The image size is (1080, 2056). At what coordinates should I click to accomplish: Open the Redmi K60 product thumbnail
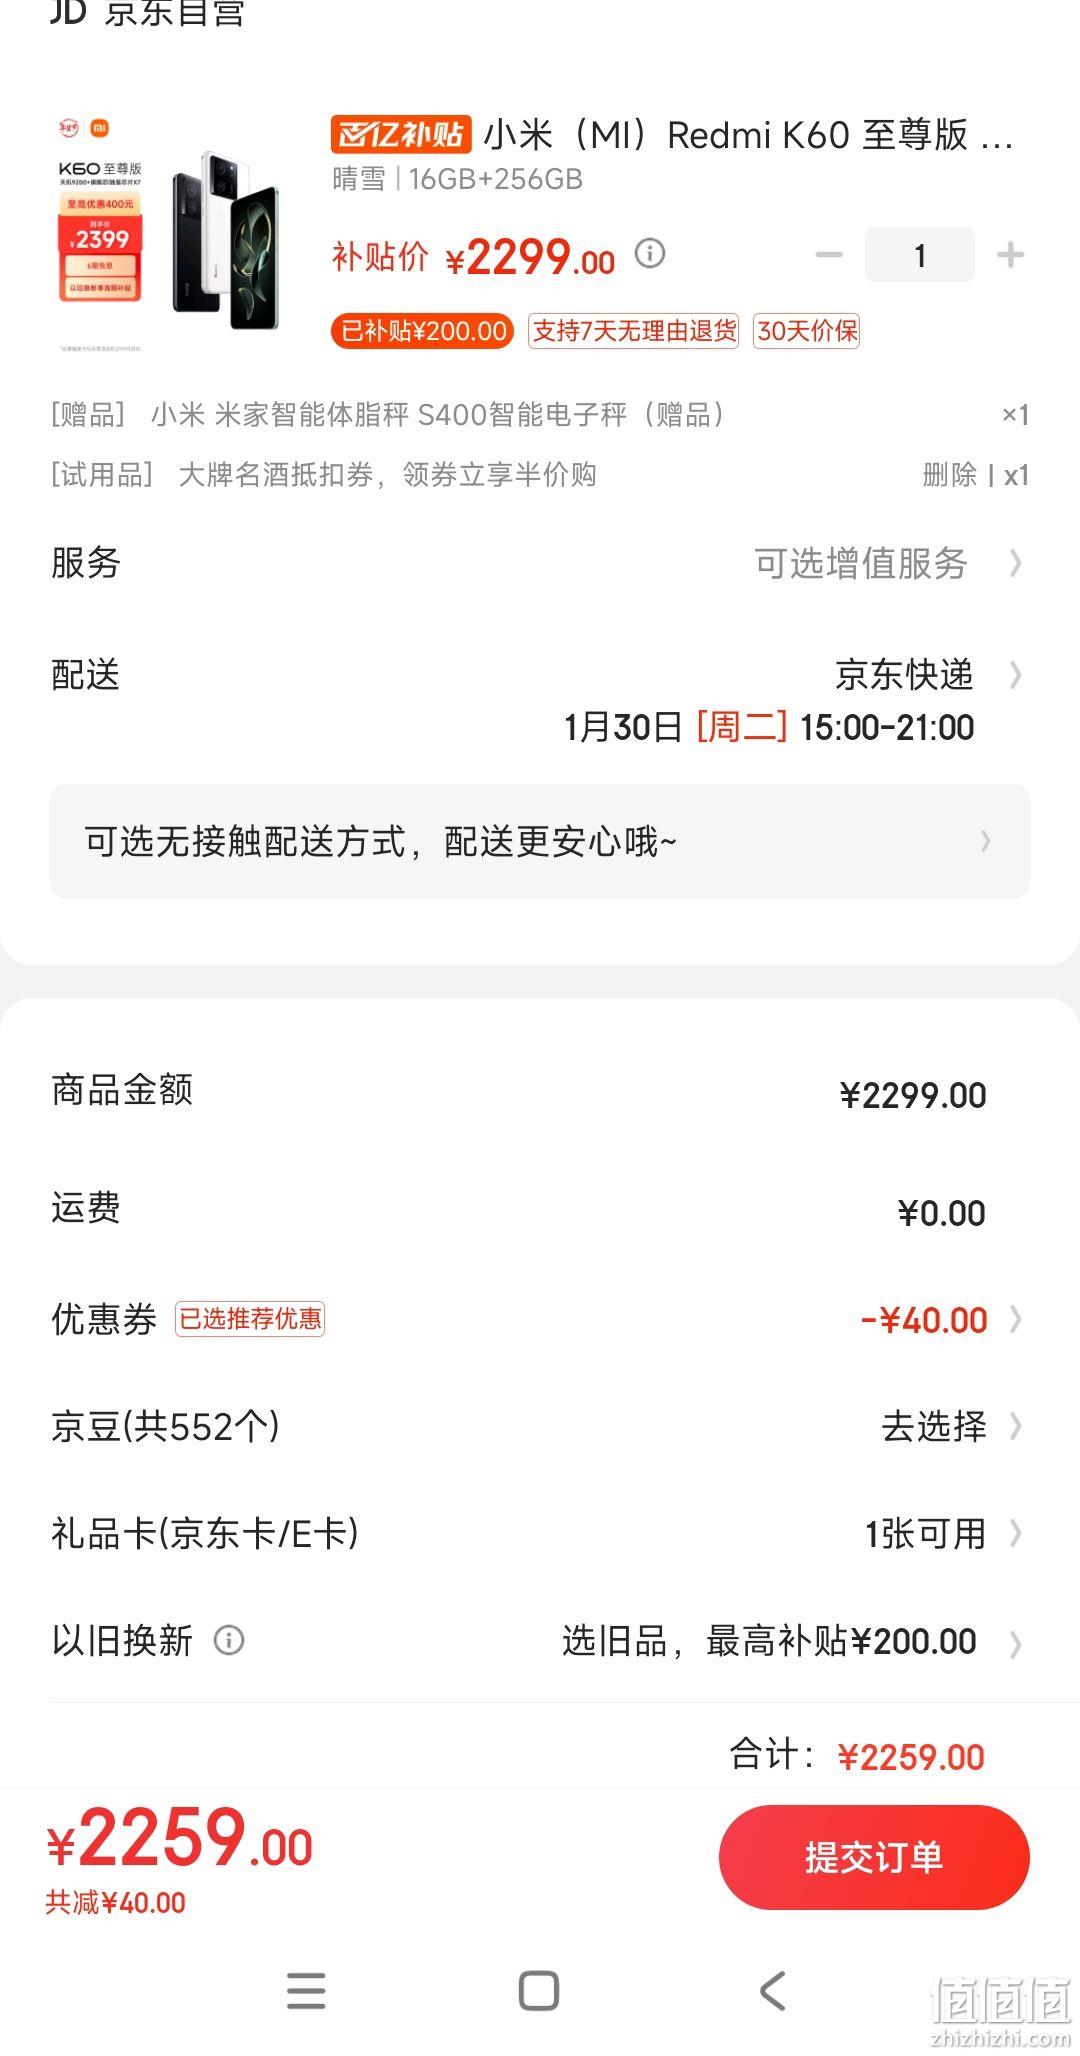(169, 235)
